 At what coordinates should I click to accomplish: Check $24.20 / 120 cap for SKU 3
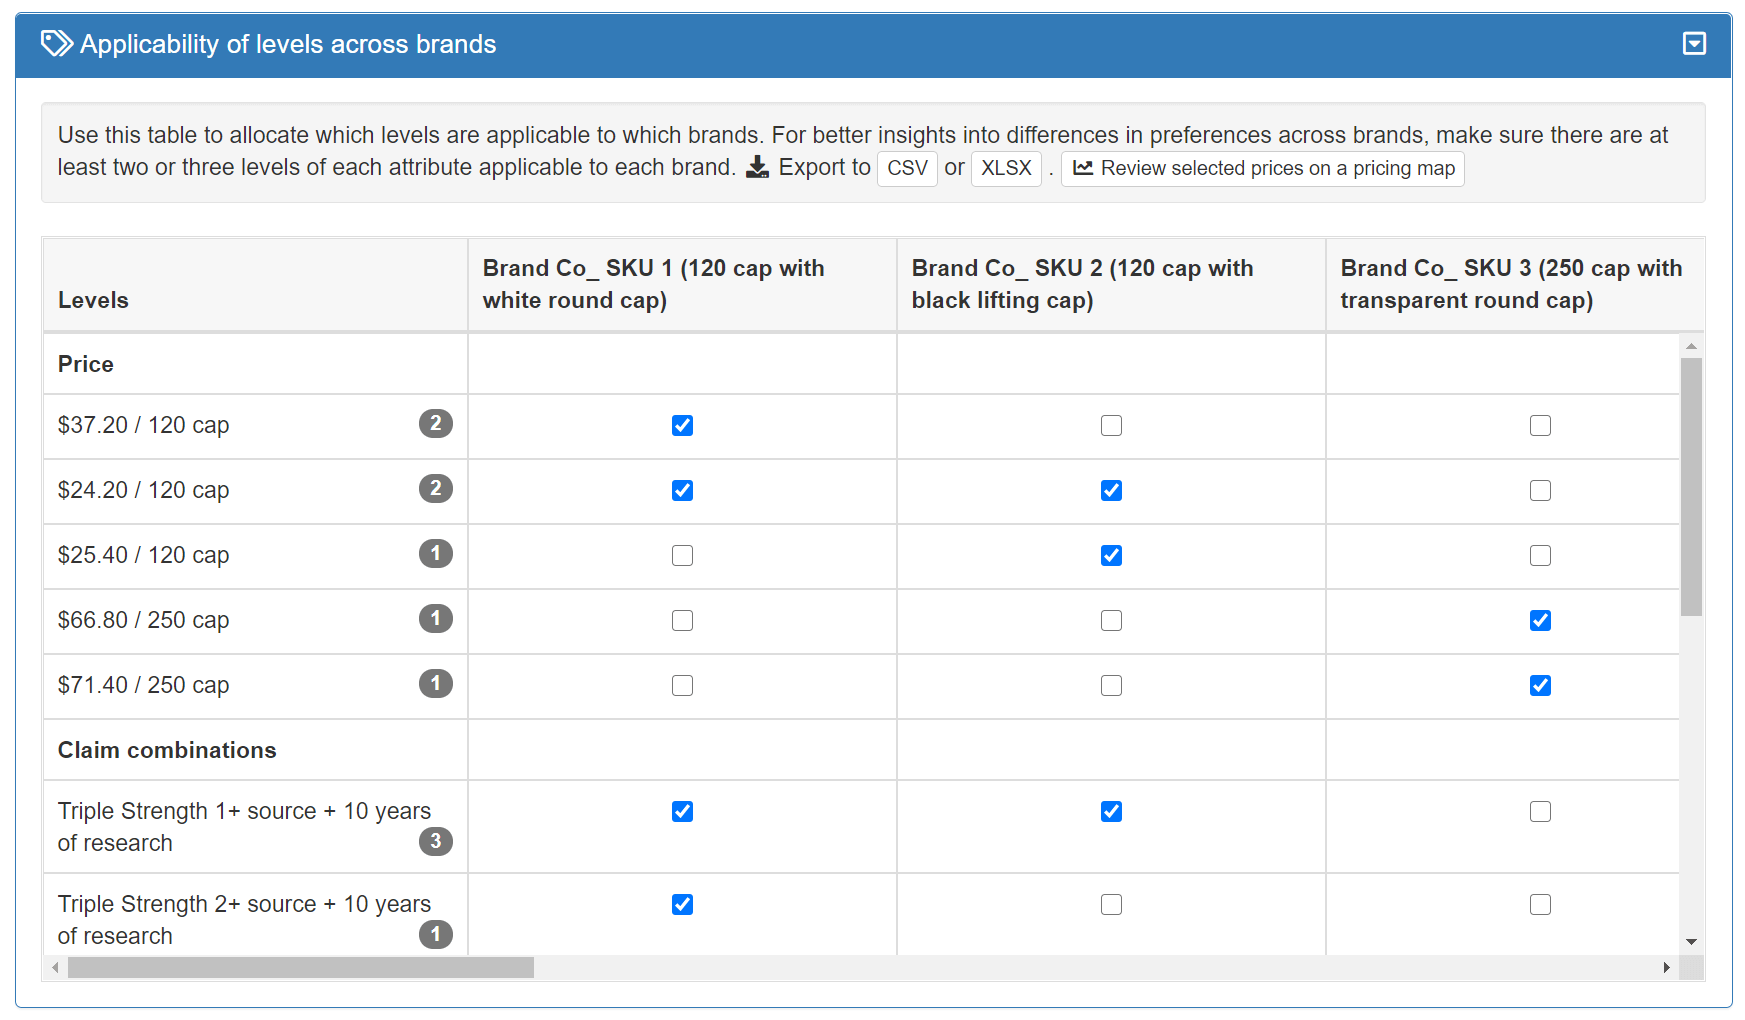coord(1540,490)
